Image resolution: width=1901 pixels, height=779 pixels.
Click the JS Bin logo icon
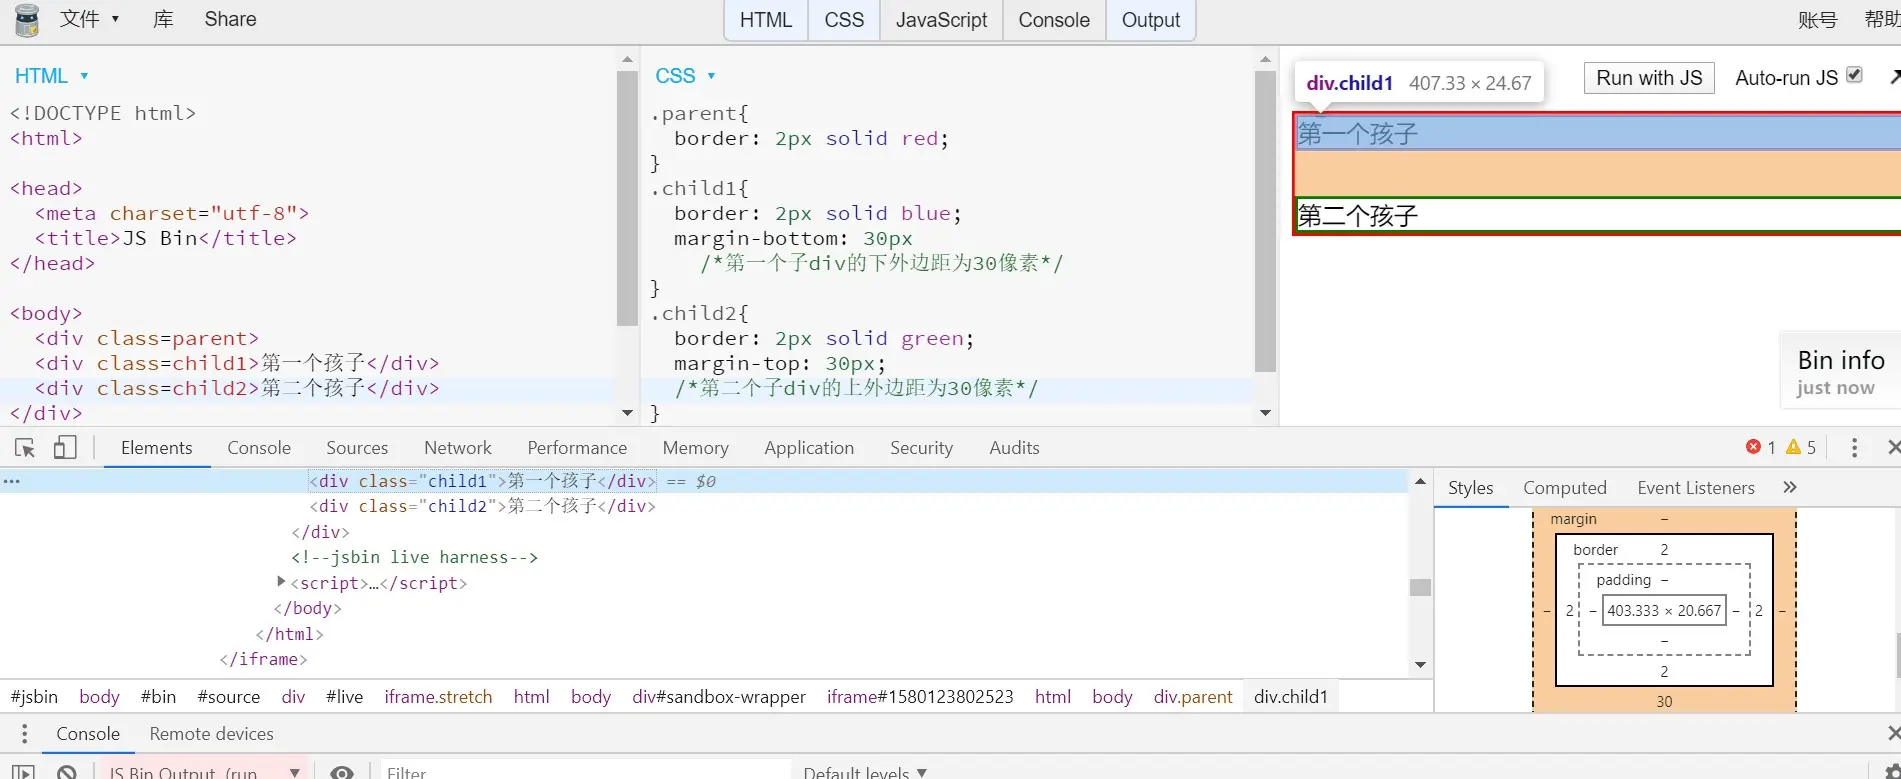[27, 20]
